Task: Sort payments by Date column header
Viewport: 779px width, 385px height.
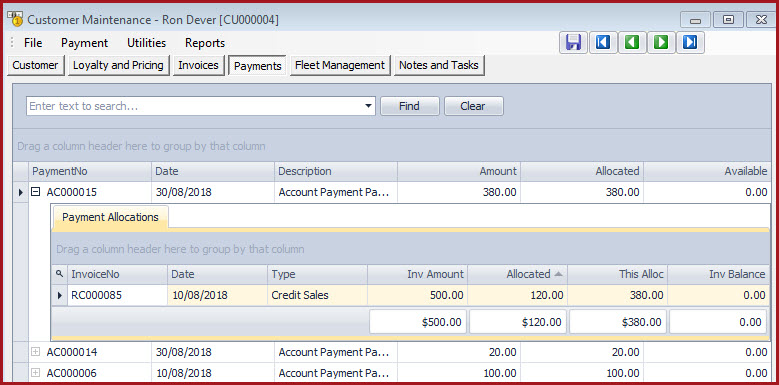Action: 213,171
